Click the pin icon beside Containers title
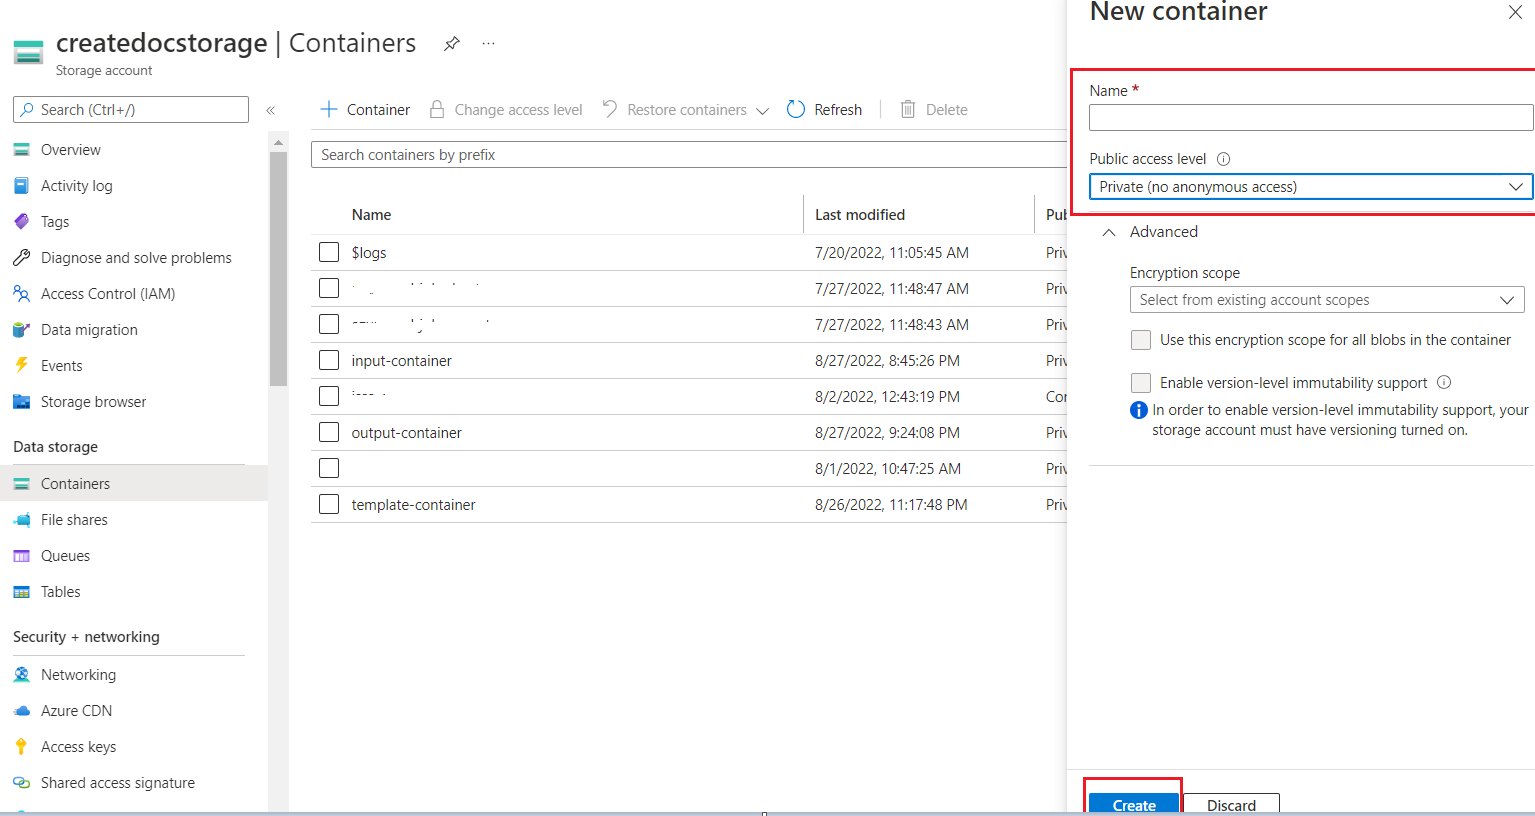Image resolution: width=1535 pixels, height=816 pixels. pos(452,44)
